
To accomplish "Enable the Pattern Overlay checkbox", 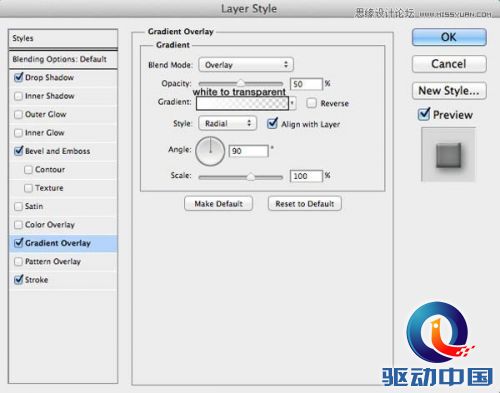I will [x=19, y=262].
